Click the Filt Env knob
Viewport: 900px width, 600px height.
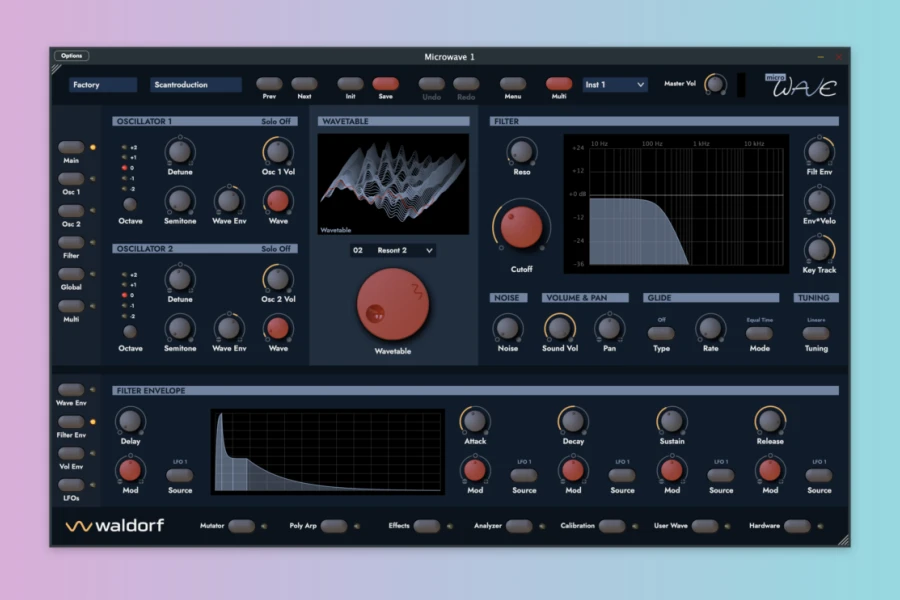point(818,152)
